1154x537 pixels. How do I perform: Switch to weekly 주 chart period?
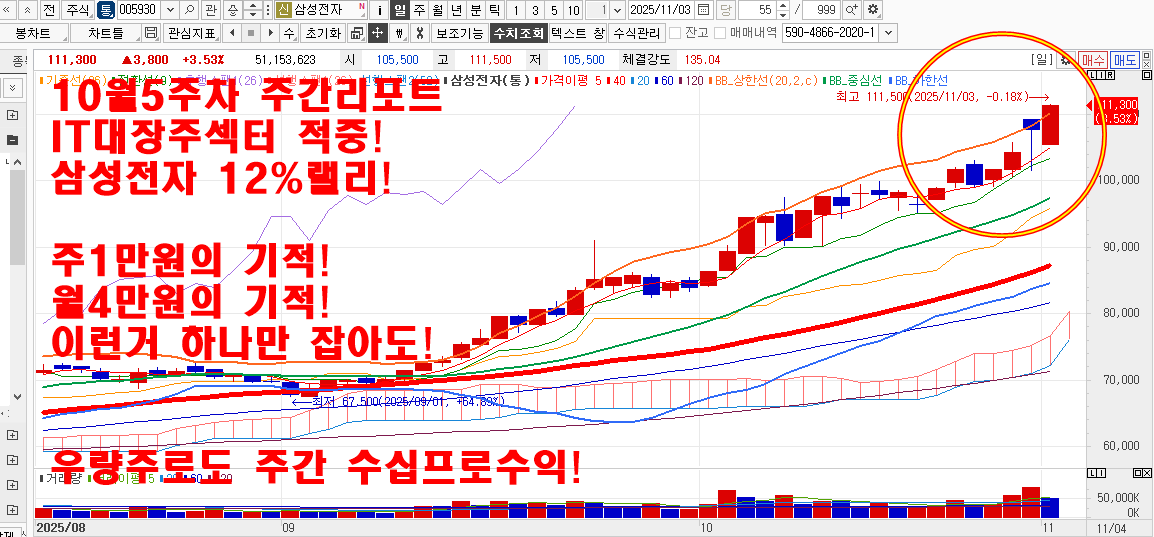[418, 10]
